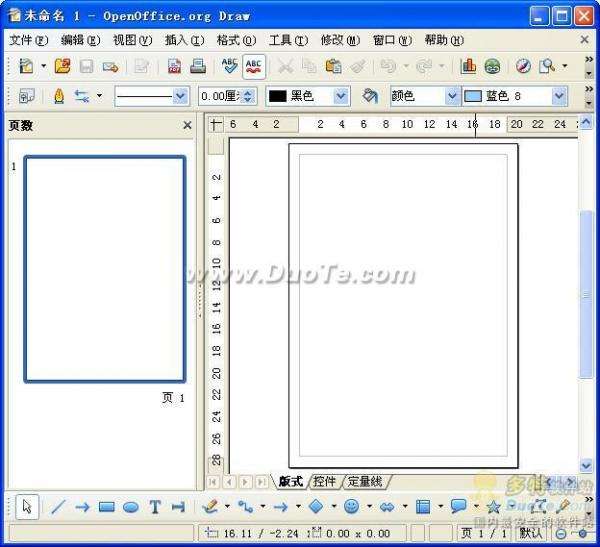Select the Rectangle drawing tool
This screenshot has height=547, width=600.
(107, 507)
